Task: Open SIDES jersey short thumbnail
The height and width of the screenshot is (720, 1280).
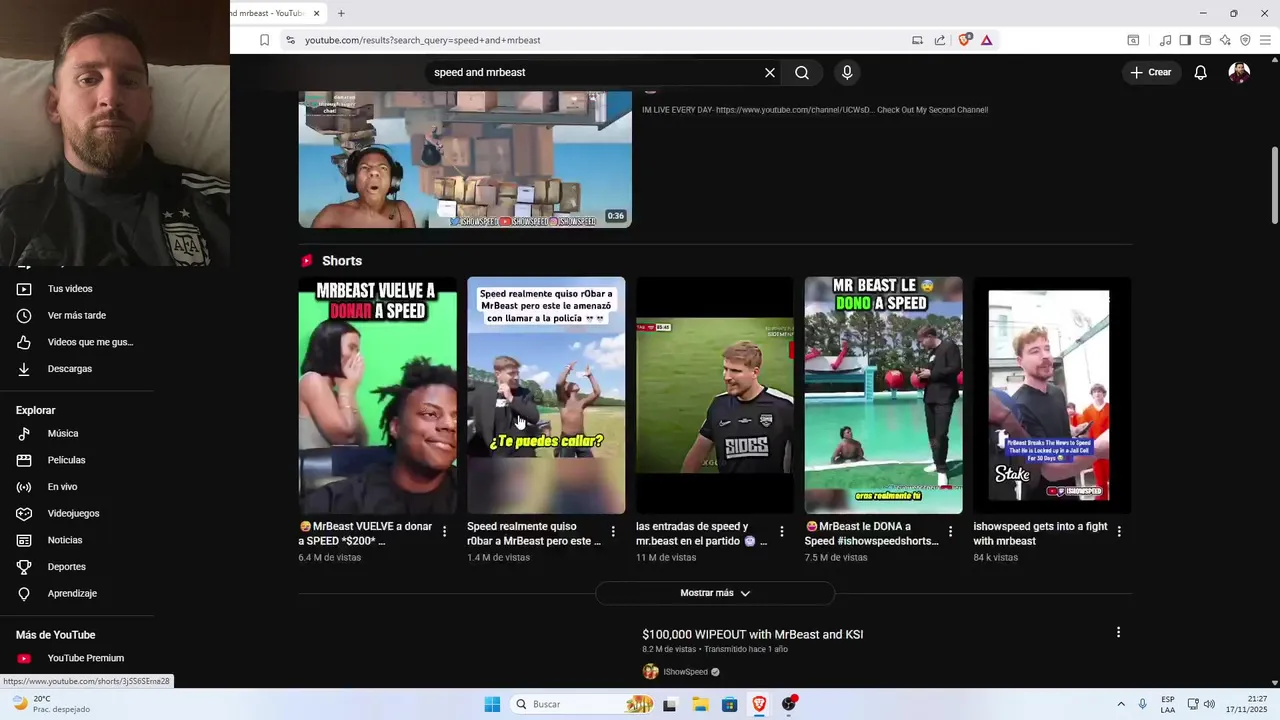Action: [x=715, y=395]
